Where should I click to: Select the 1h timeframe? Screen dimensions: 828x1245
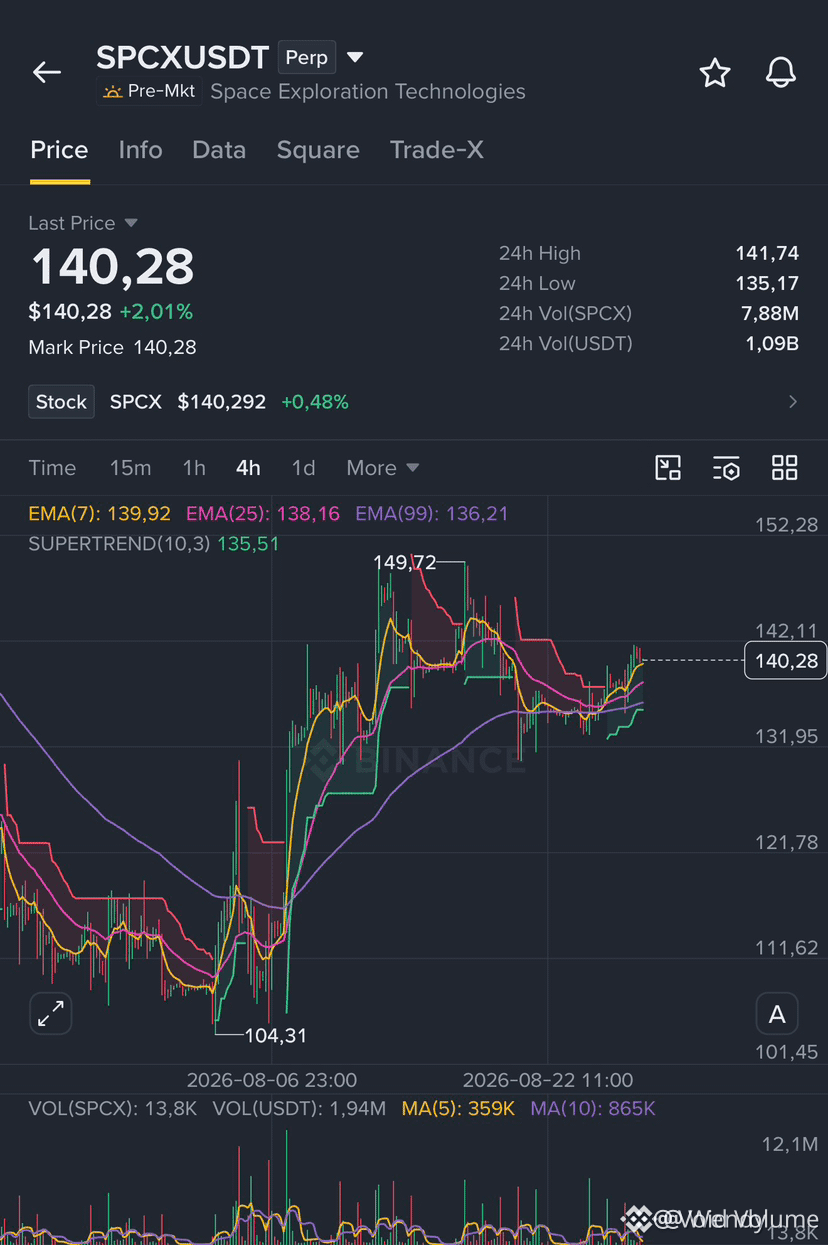tap(194, 468)
